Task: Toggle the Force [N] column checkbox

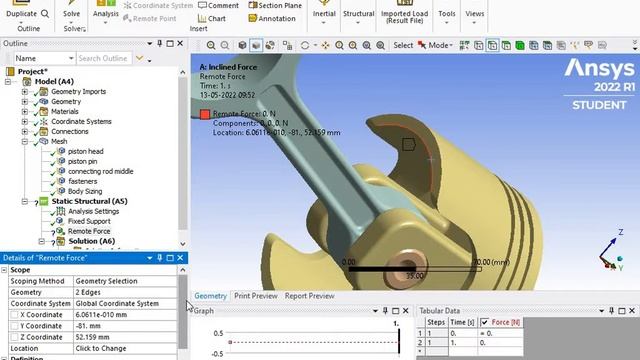Action: pyautogui.click(x=484, y=322)
